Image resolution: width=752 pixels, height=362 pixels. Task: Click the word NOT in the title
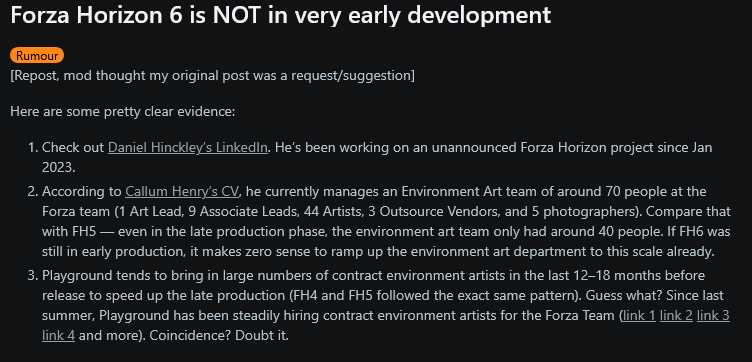click(237, 15)
